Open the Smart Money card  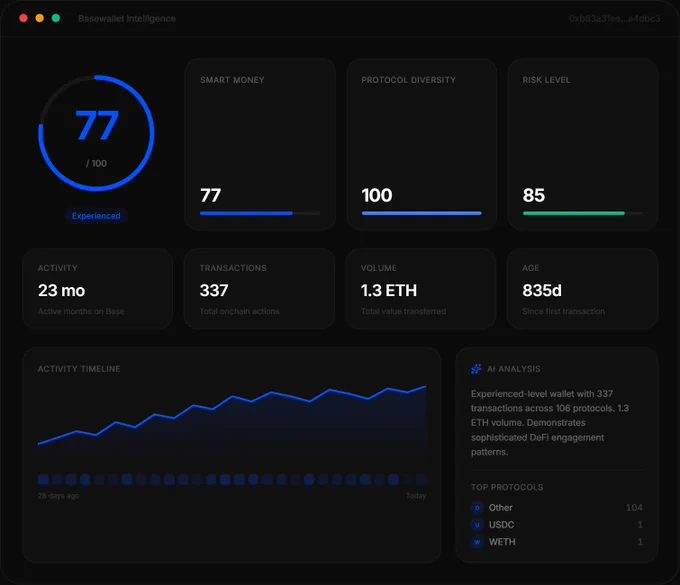point(260,144)
